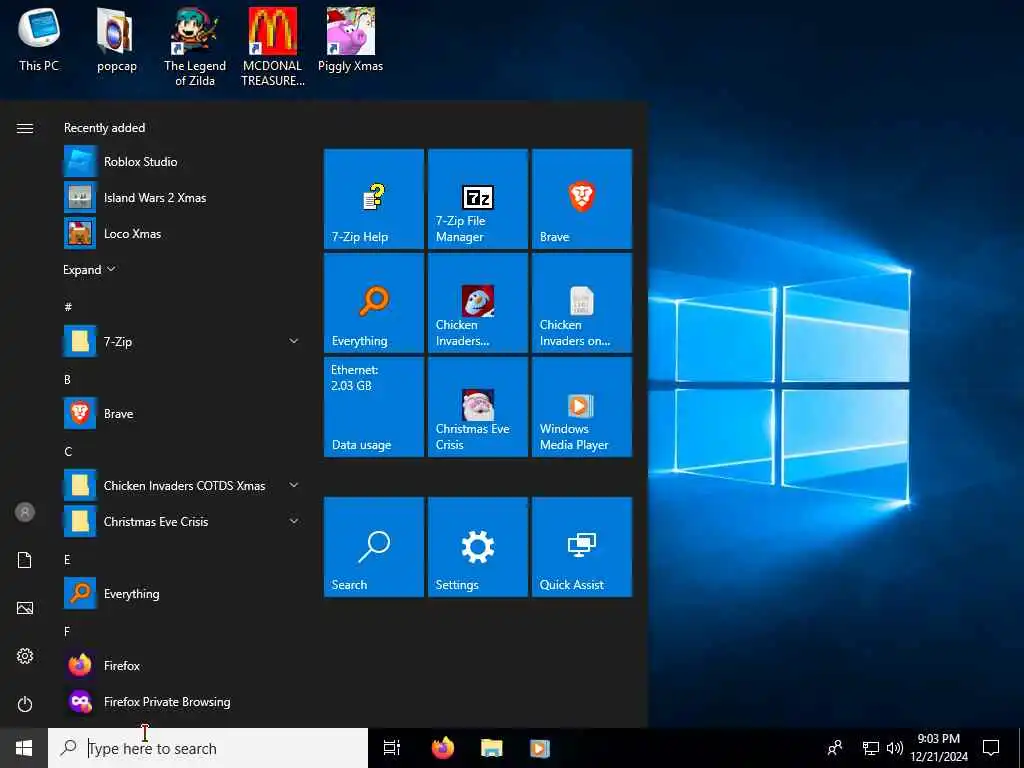Open the 7-Zip folder icon in list
This screenshot has height=768, width=1024.
[x=80, y=342]
